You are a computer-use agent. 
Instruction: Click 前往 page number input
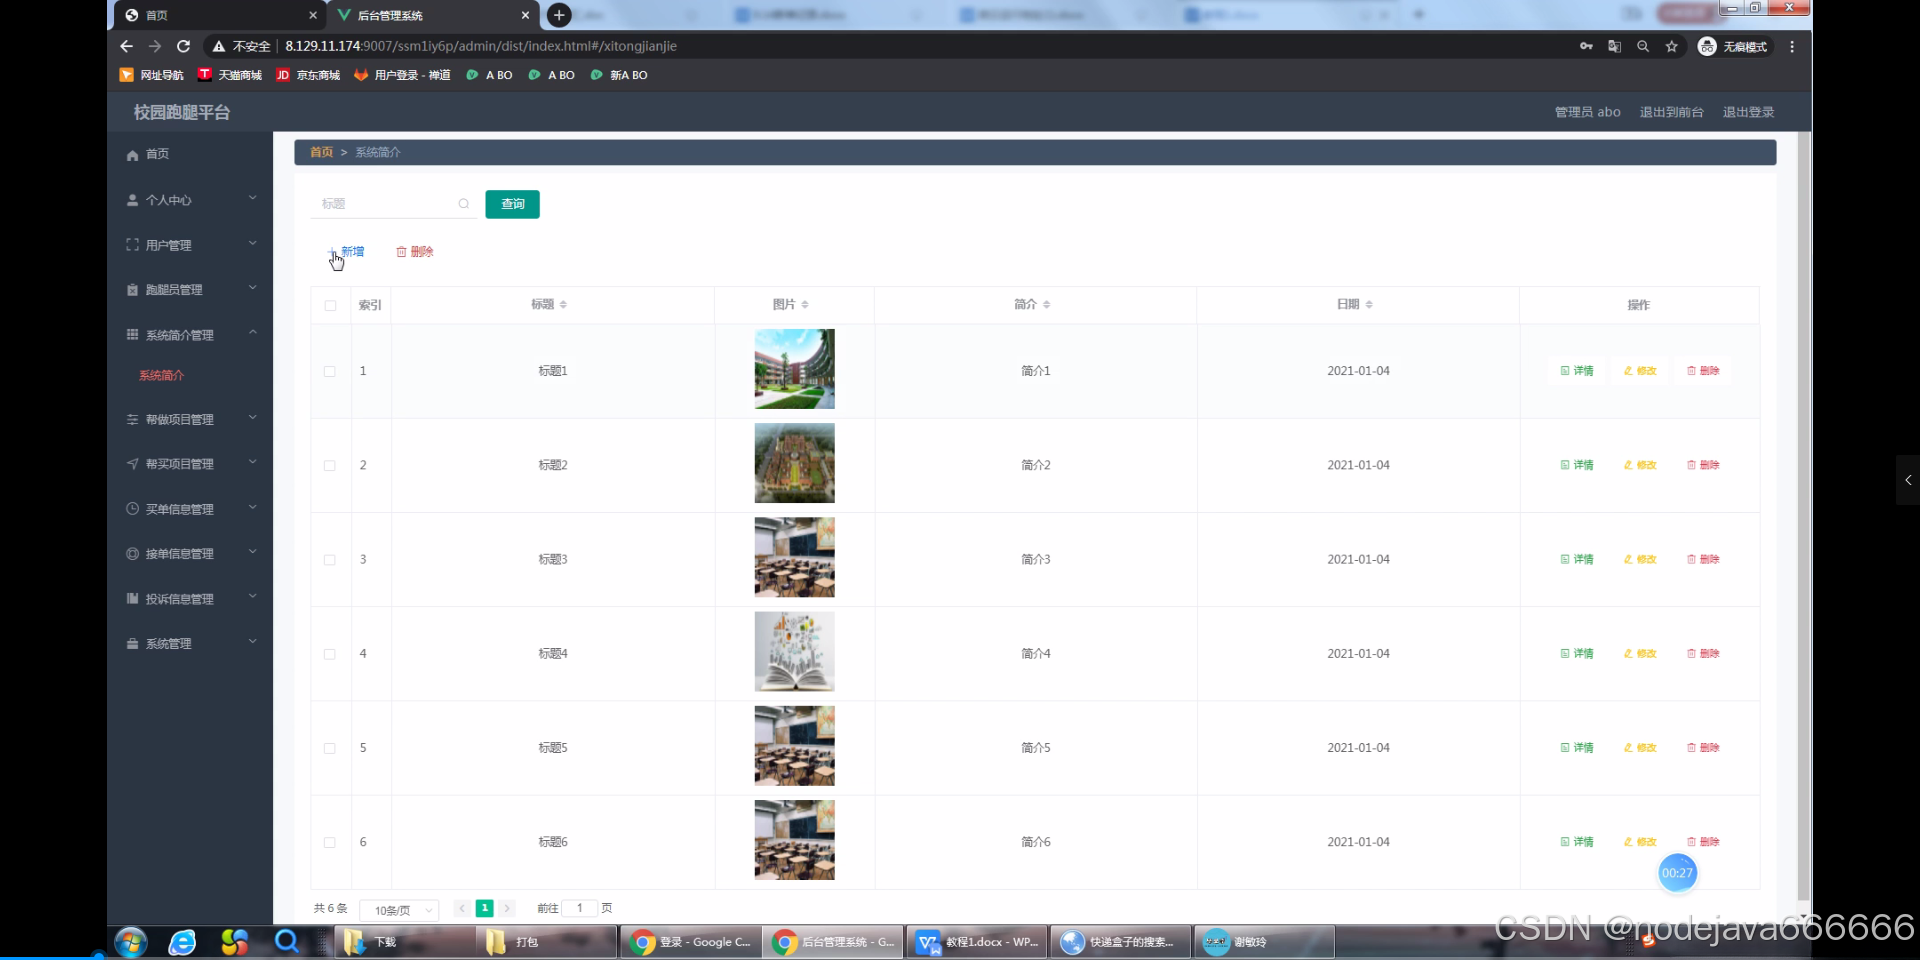pos(579,908)
